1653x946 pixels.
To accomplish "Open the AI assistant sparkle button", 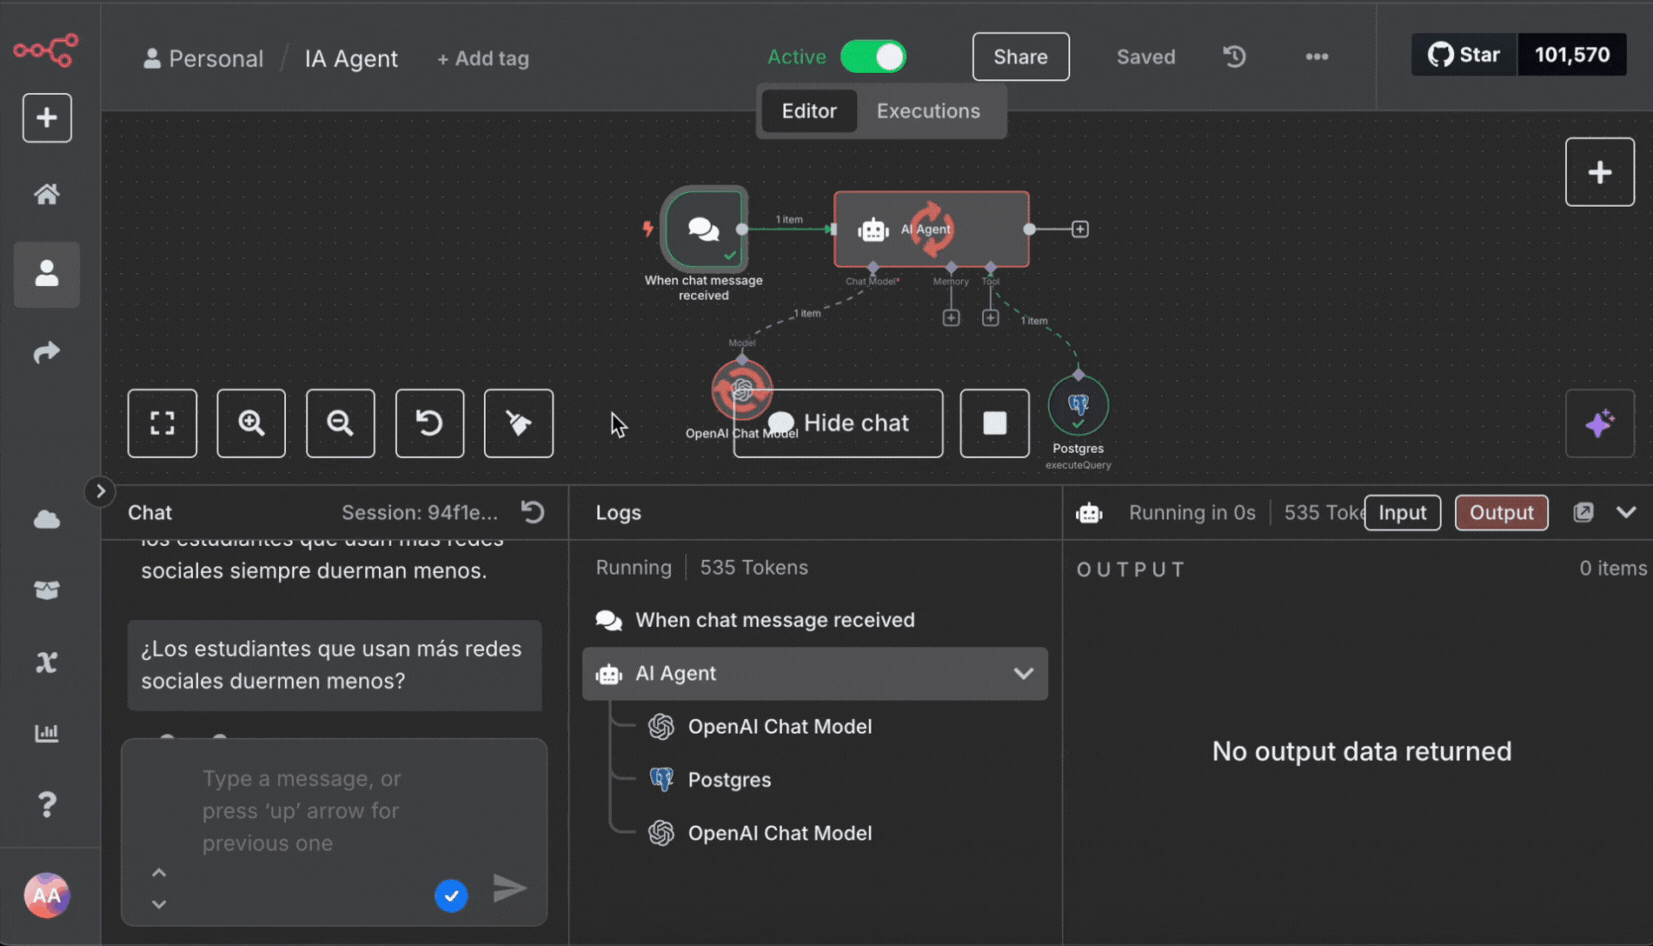I will (1599, 423).
